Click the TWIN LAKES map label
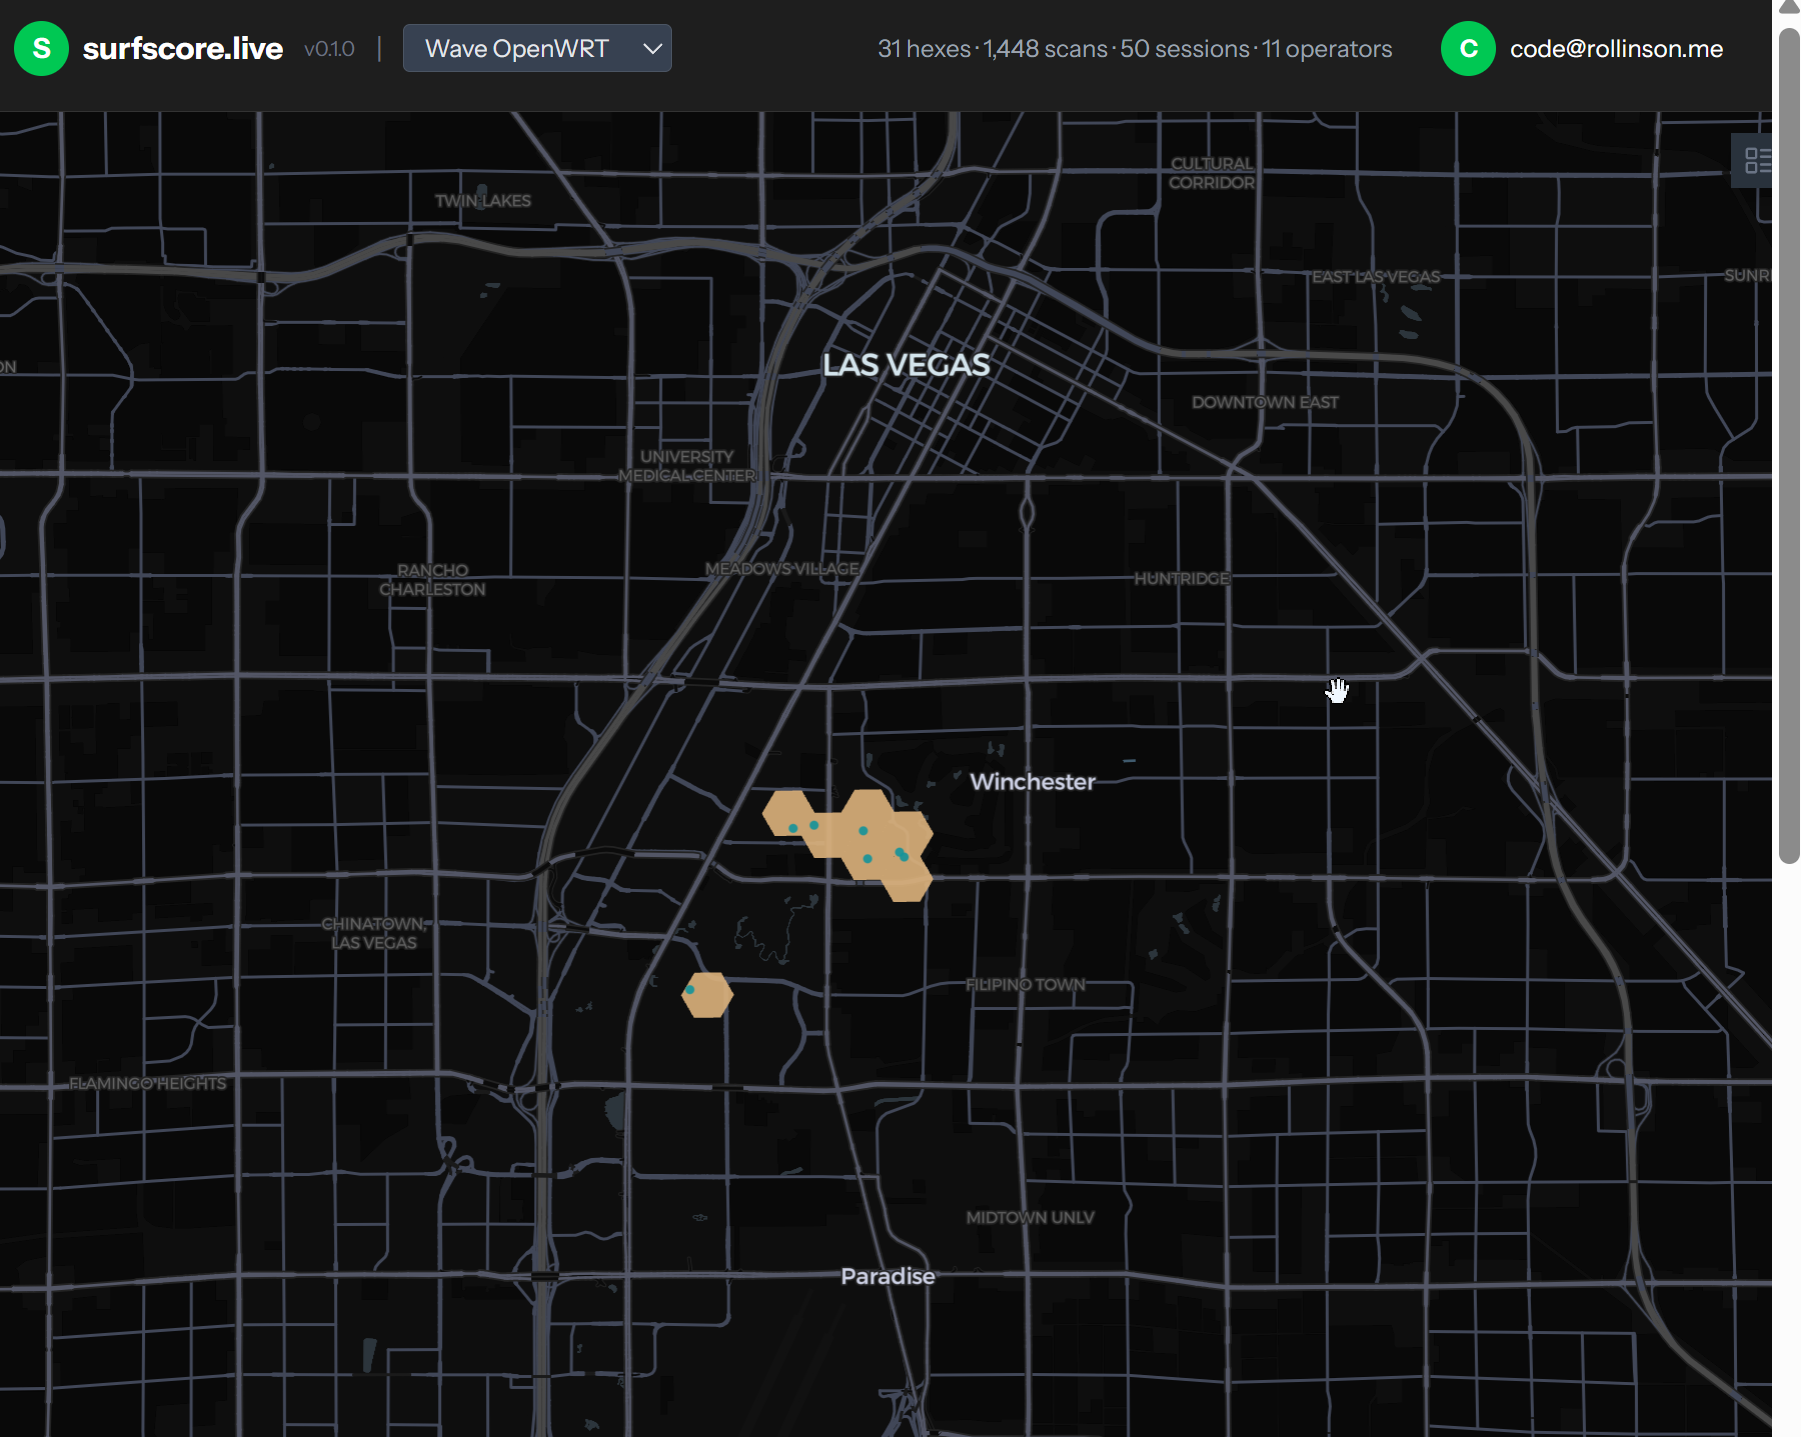The image size is (1801, 1437). (x=483, y=200)
